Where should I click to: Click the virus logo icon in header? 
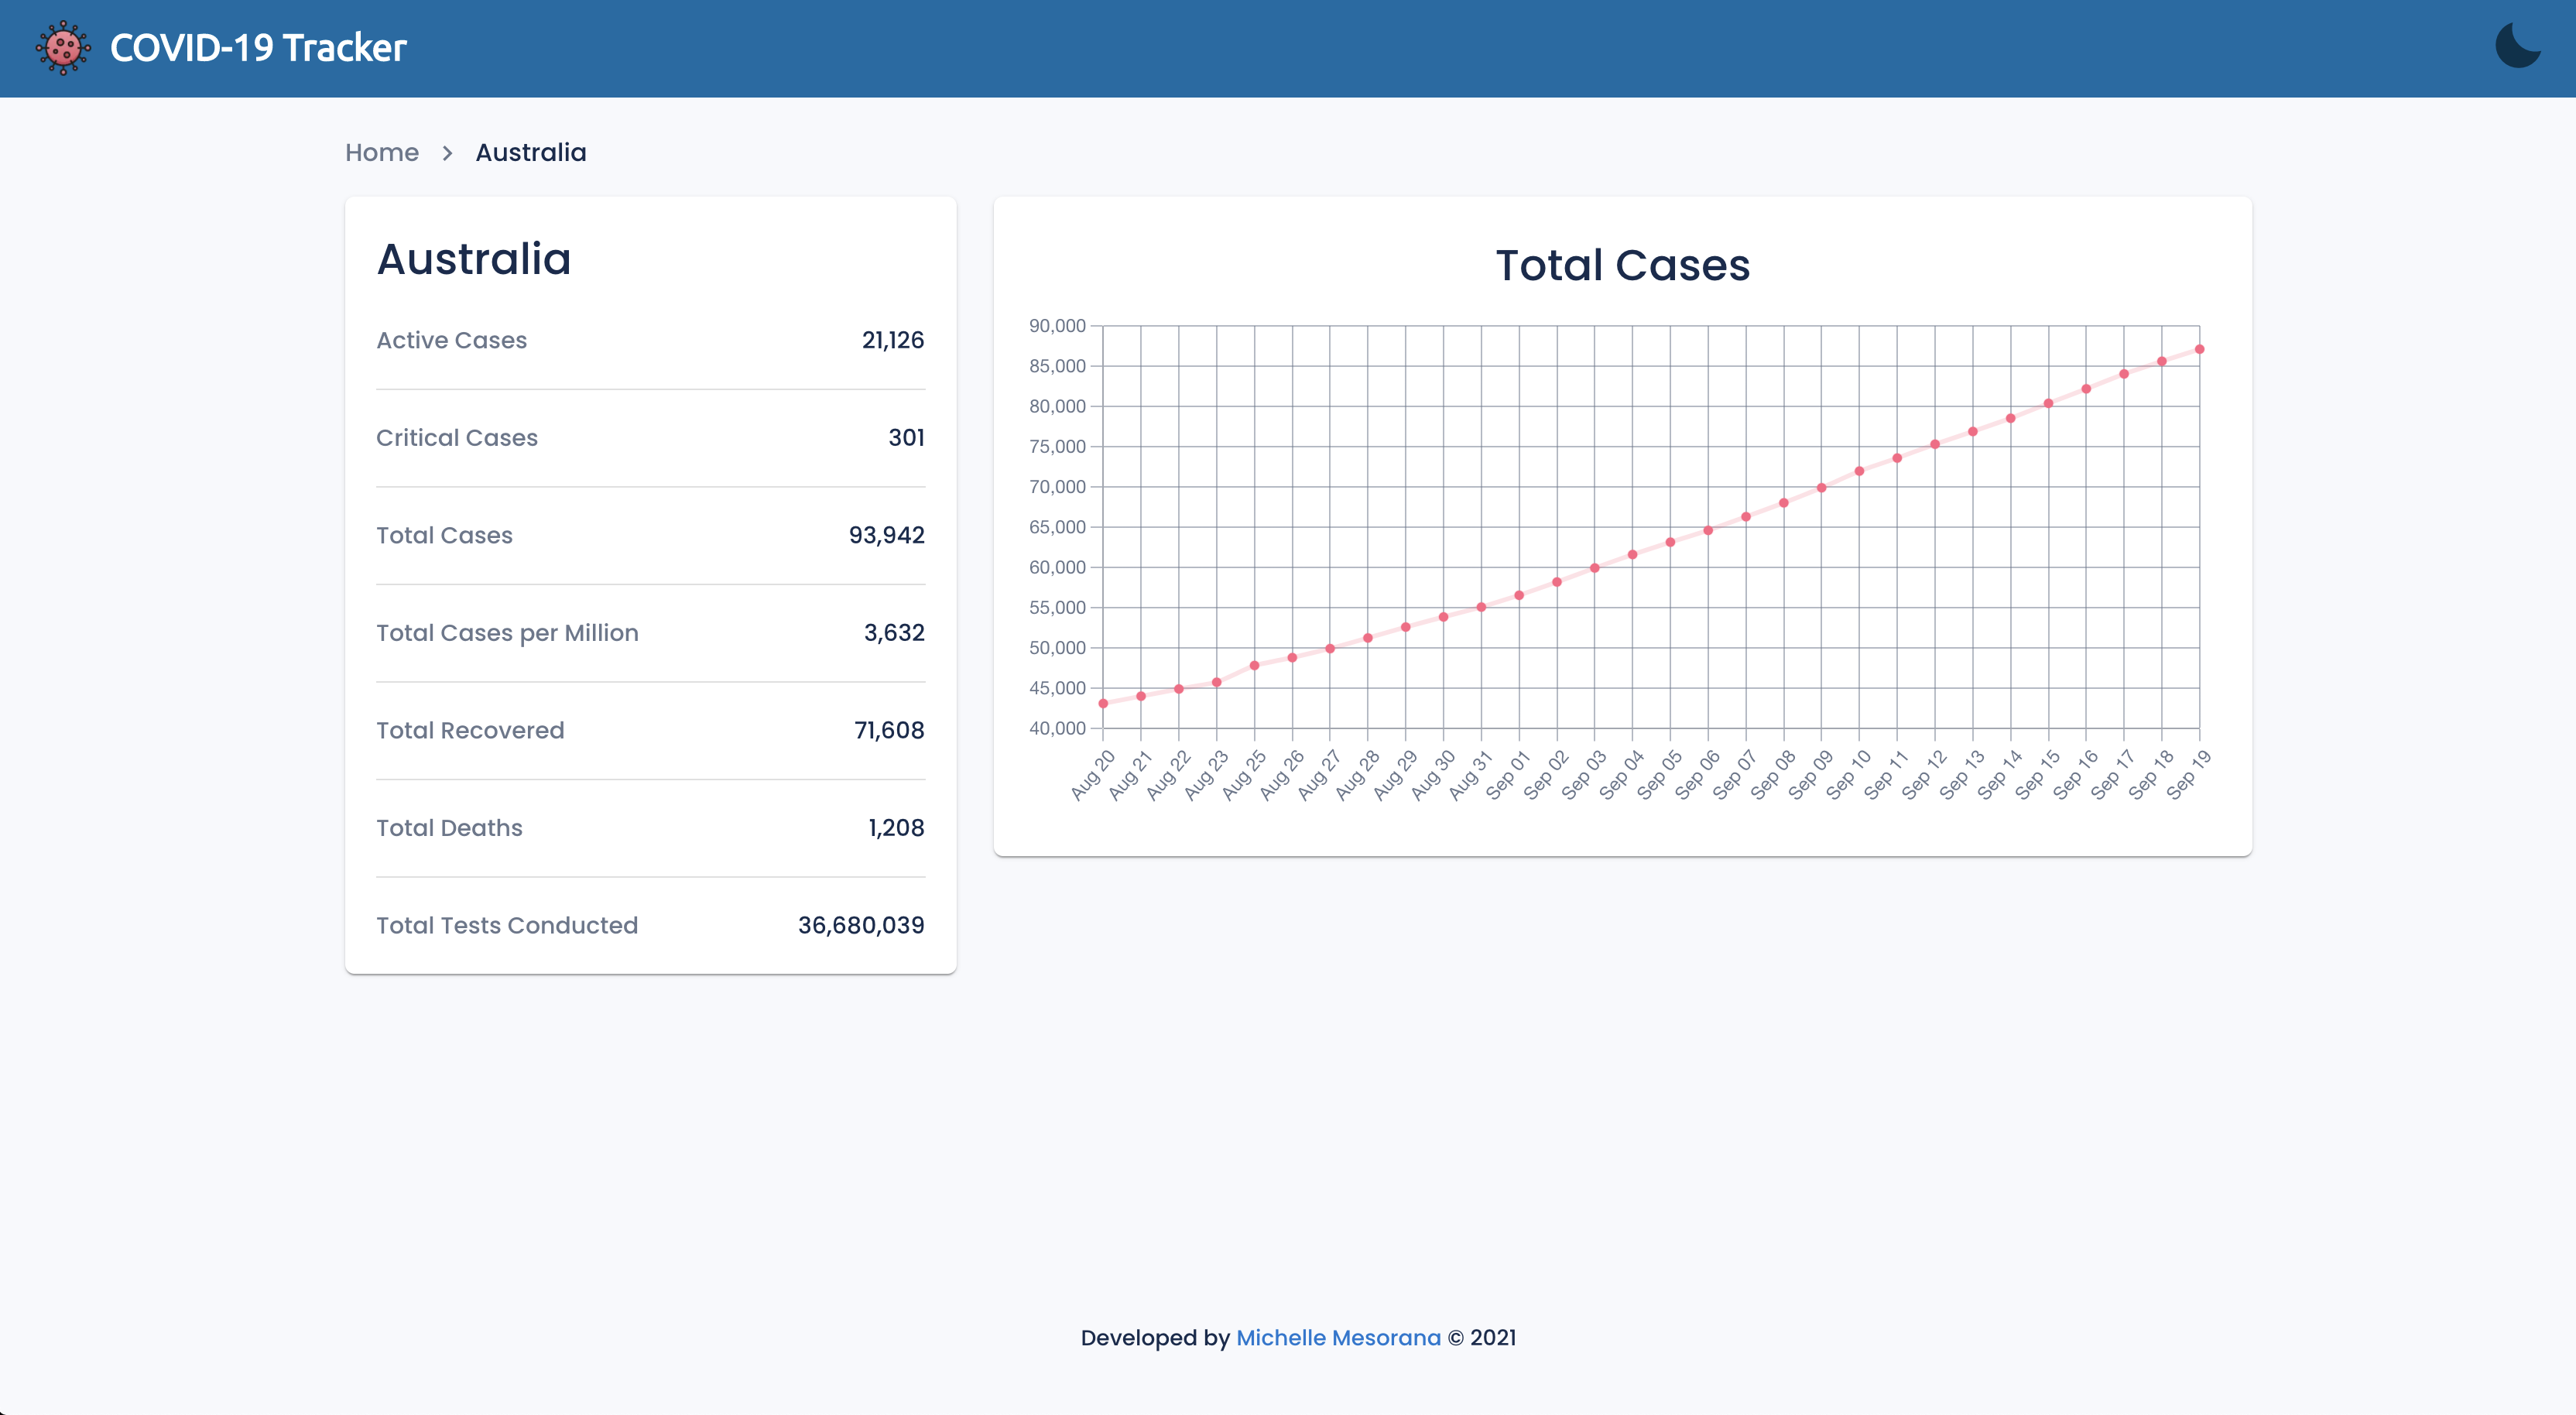point(63,48)
